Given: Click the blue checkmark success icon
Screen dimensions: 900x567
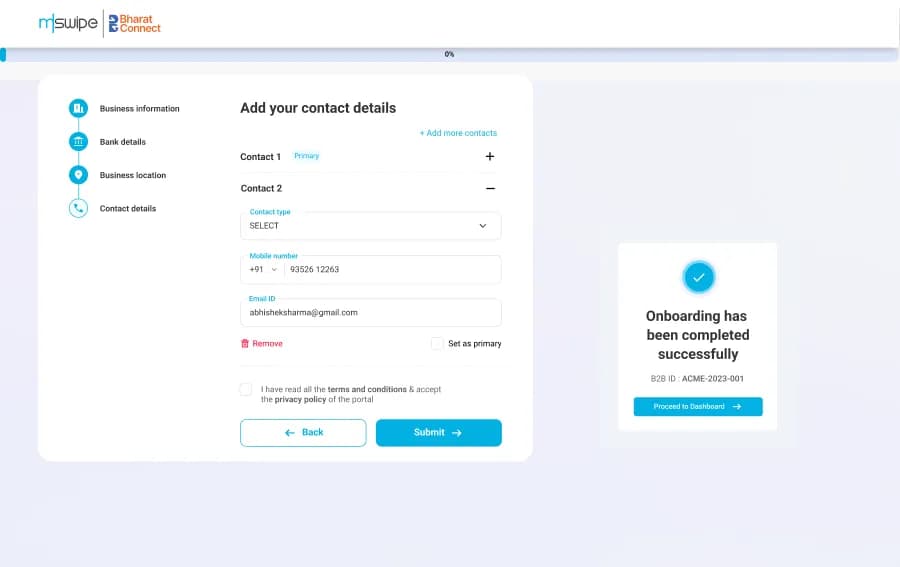Looking at the screenshot, I should click(x=699, y=277).
